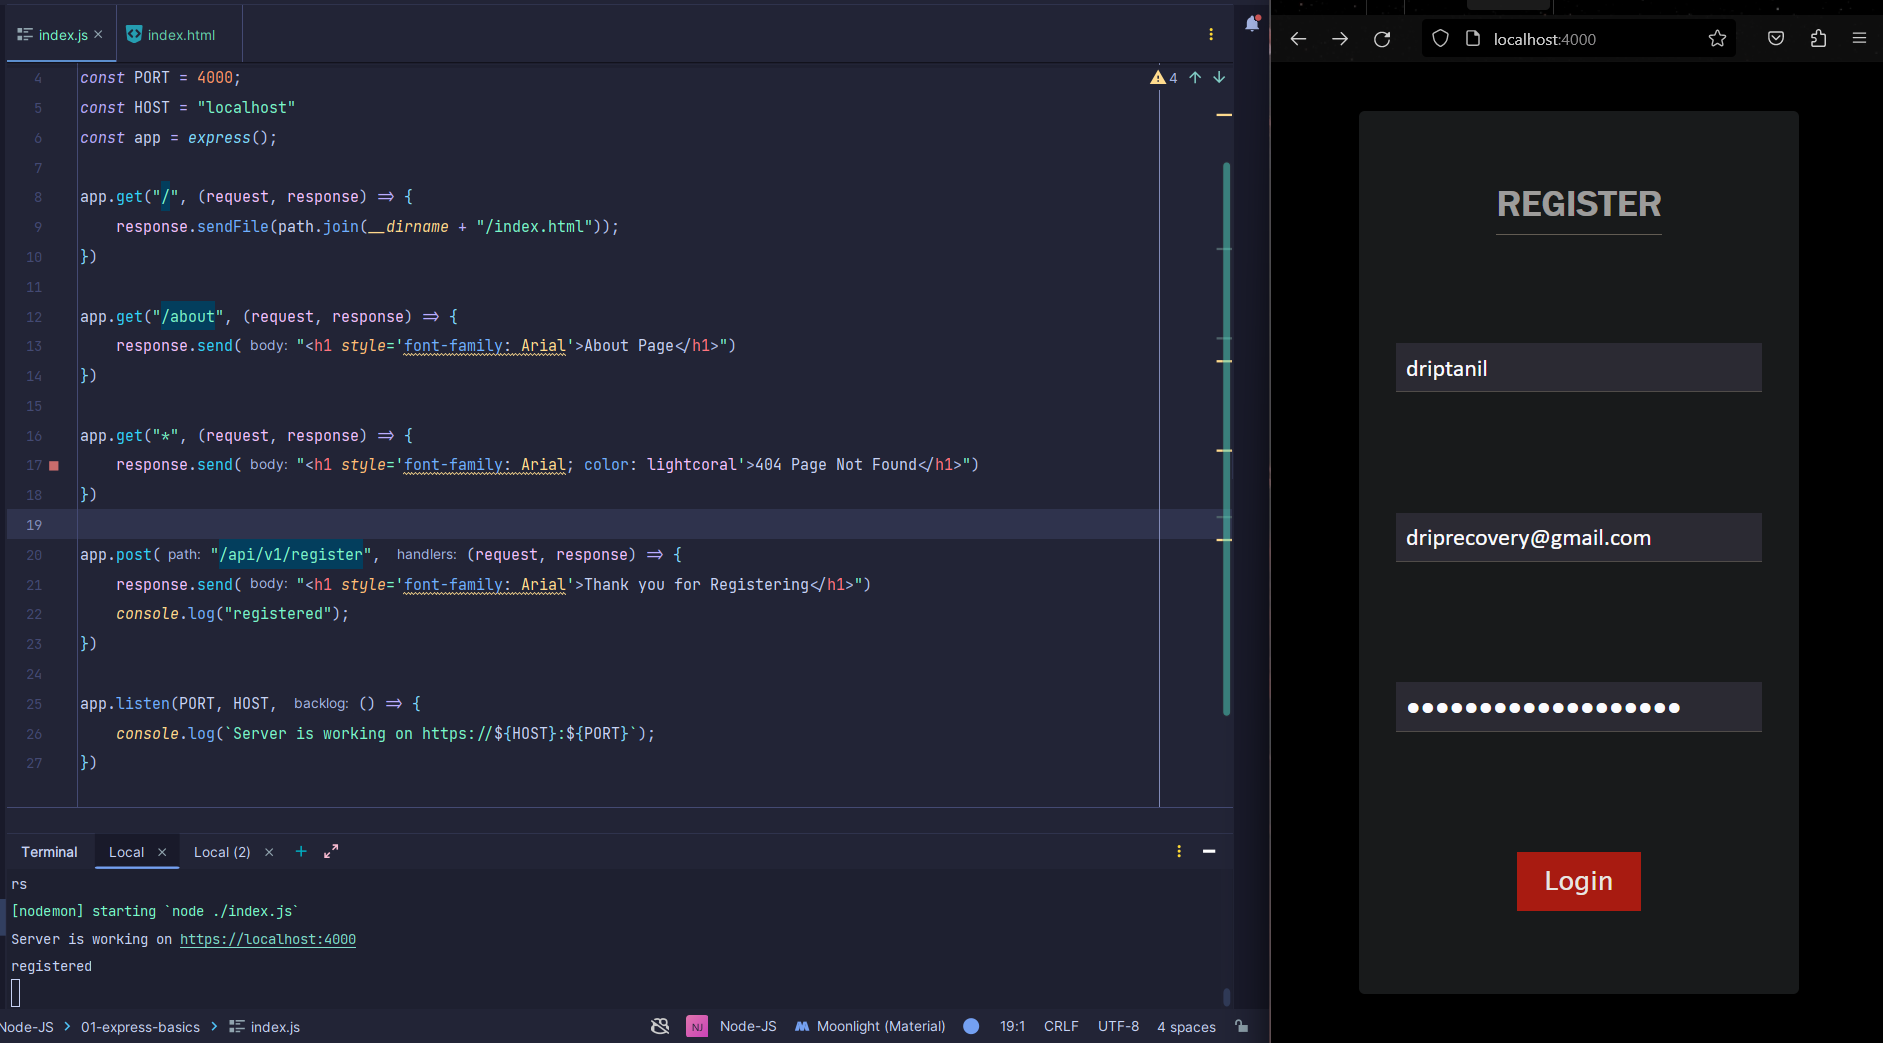Maximize the terminal panel with expand arrows

coord(331,852)
